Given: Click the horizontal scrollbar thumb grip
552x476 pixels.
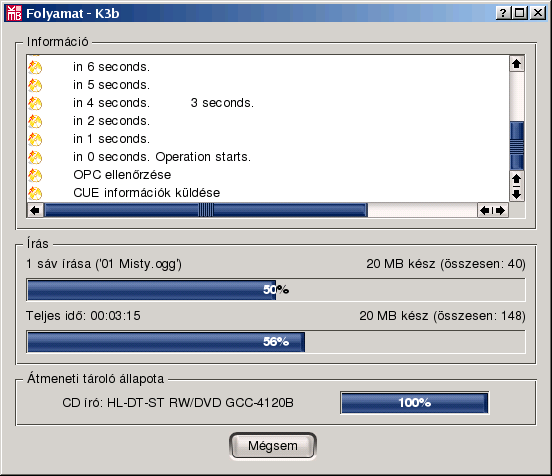Looking at the screenshot, I should pos(206,211).
